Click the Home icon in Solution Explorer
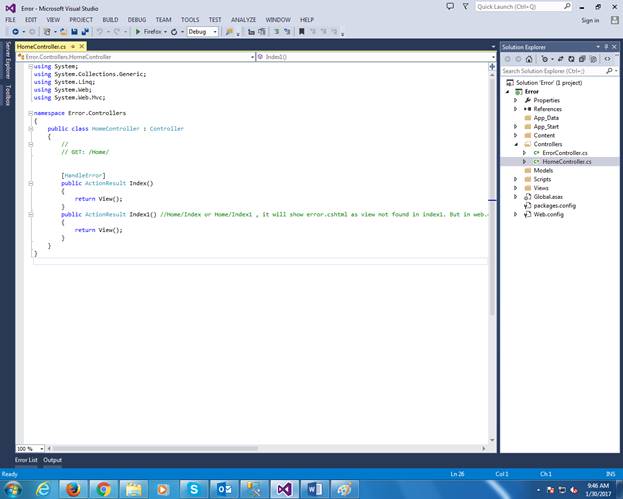 coord(529,59)
